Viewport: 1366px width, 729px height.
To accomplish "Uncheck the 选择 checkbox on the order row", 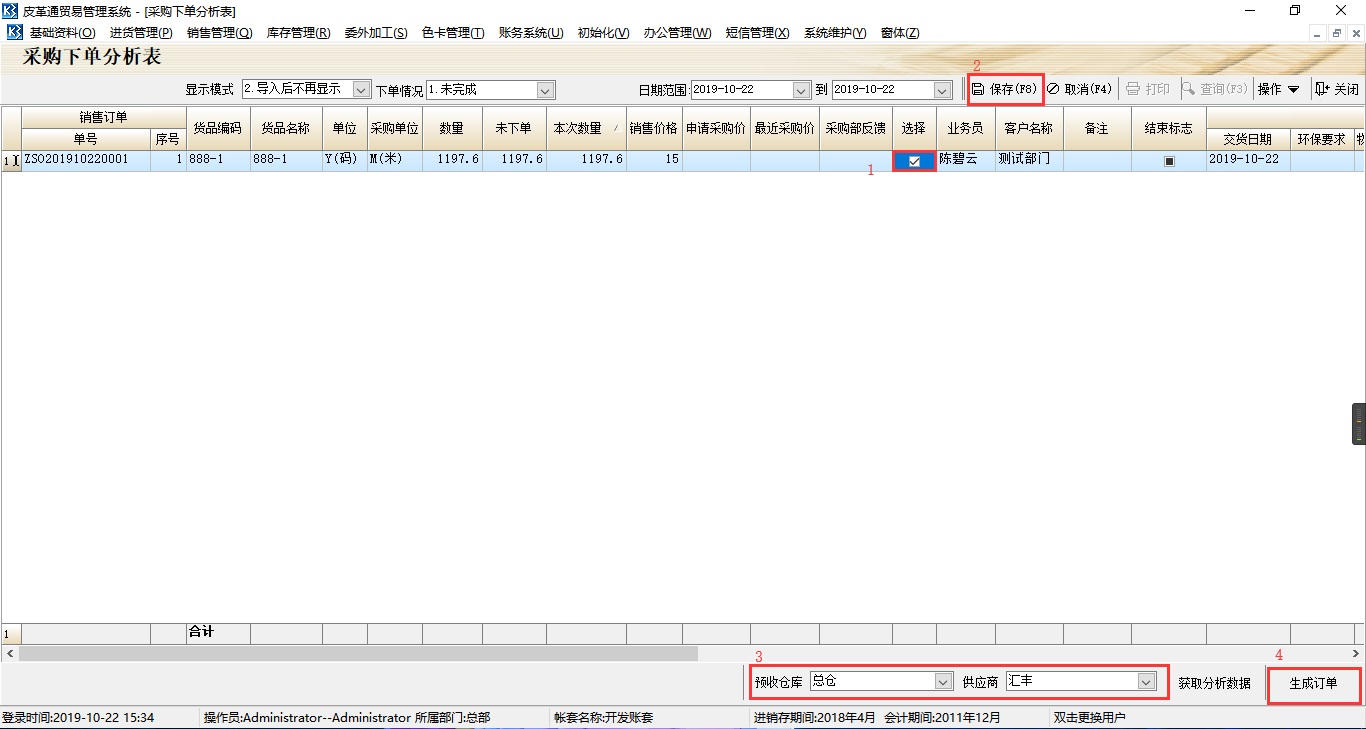I will click(913, 159).
